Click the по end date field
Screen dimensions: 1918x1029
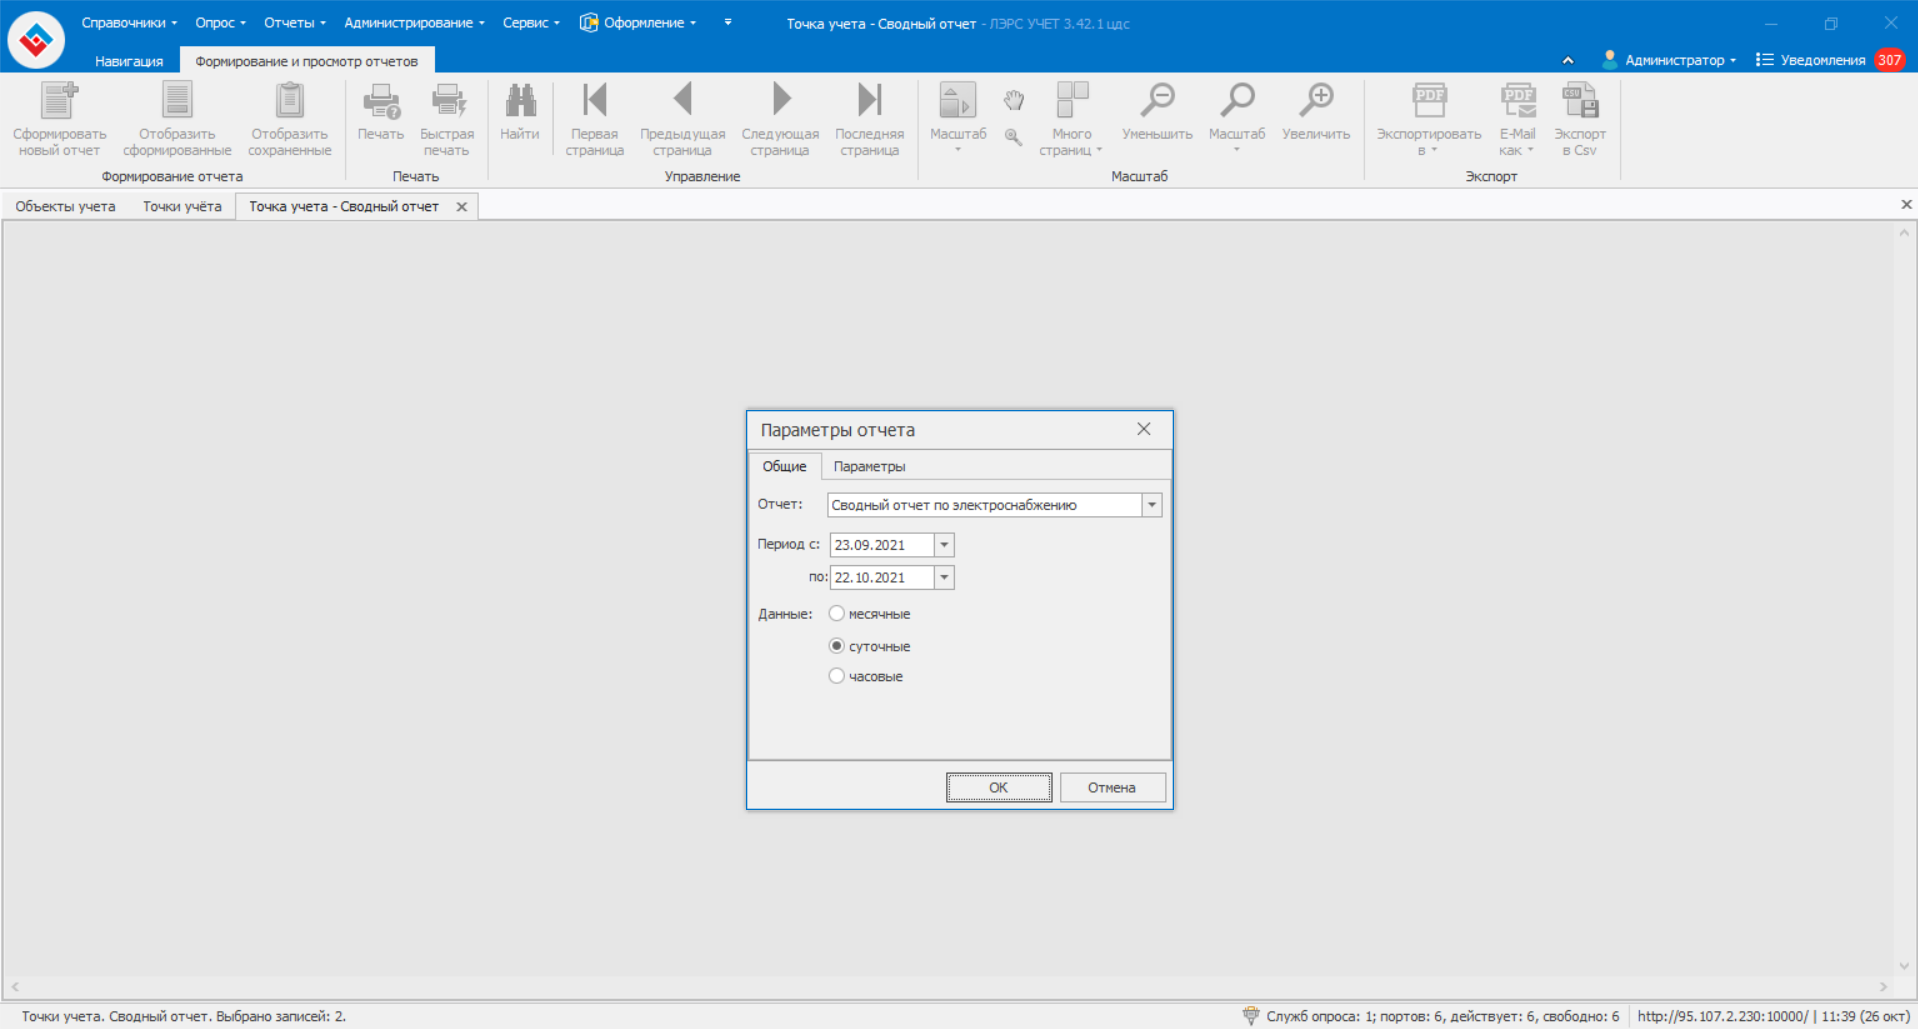882,577
